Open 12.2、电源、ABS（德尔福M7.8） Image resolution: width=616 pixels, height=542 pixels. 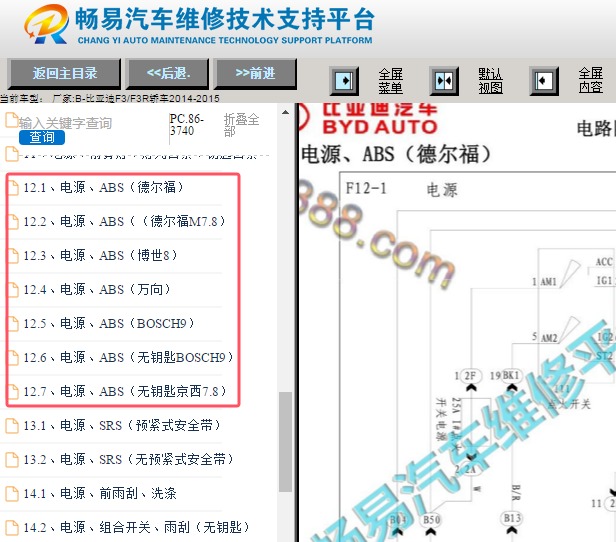124,222
